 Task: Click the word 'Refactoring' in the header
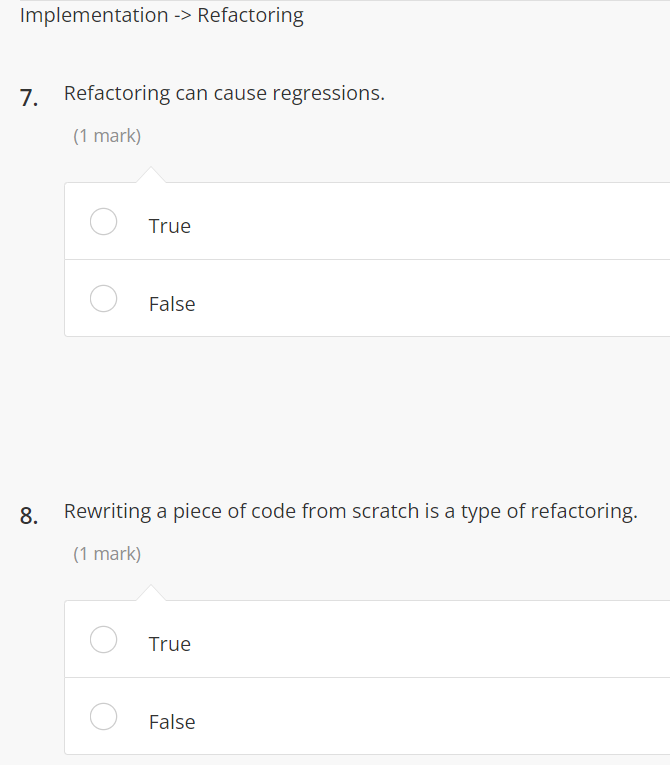[x=250, y=16]
